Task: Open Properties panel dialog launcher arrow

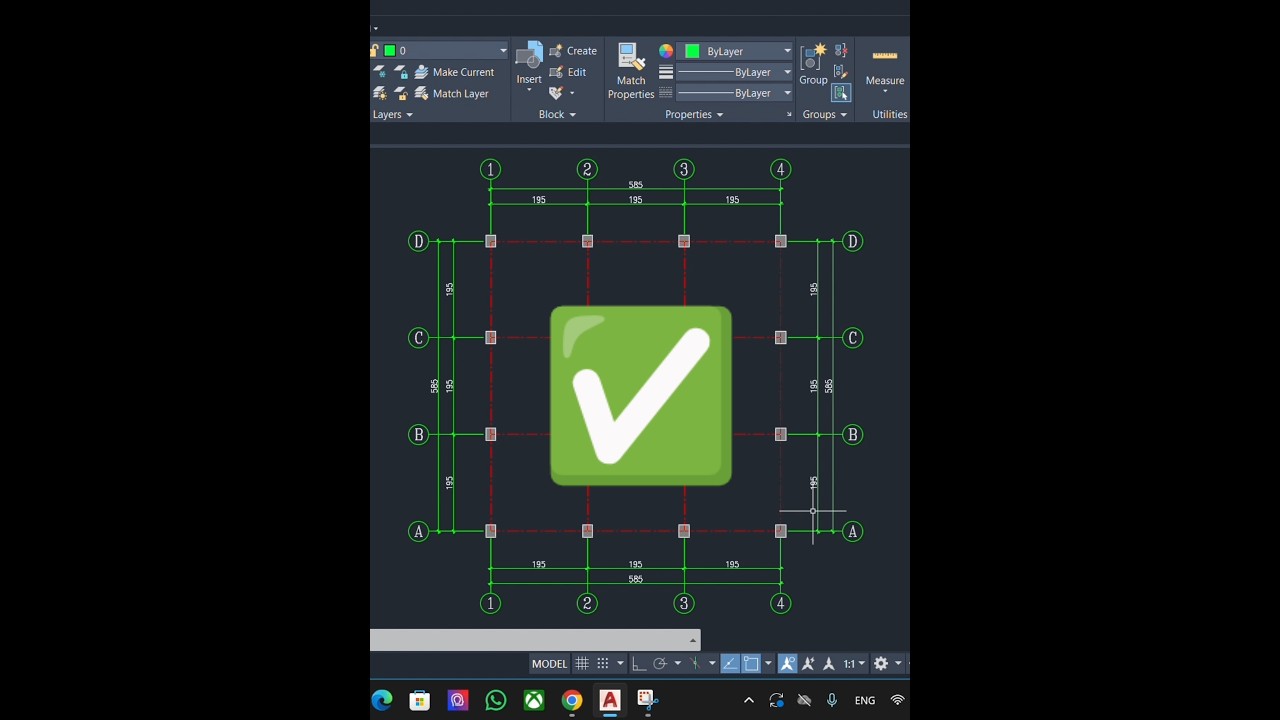Action: [789, 115]
